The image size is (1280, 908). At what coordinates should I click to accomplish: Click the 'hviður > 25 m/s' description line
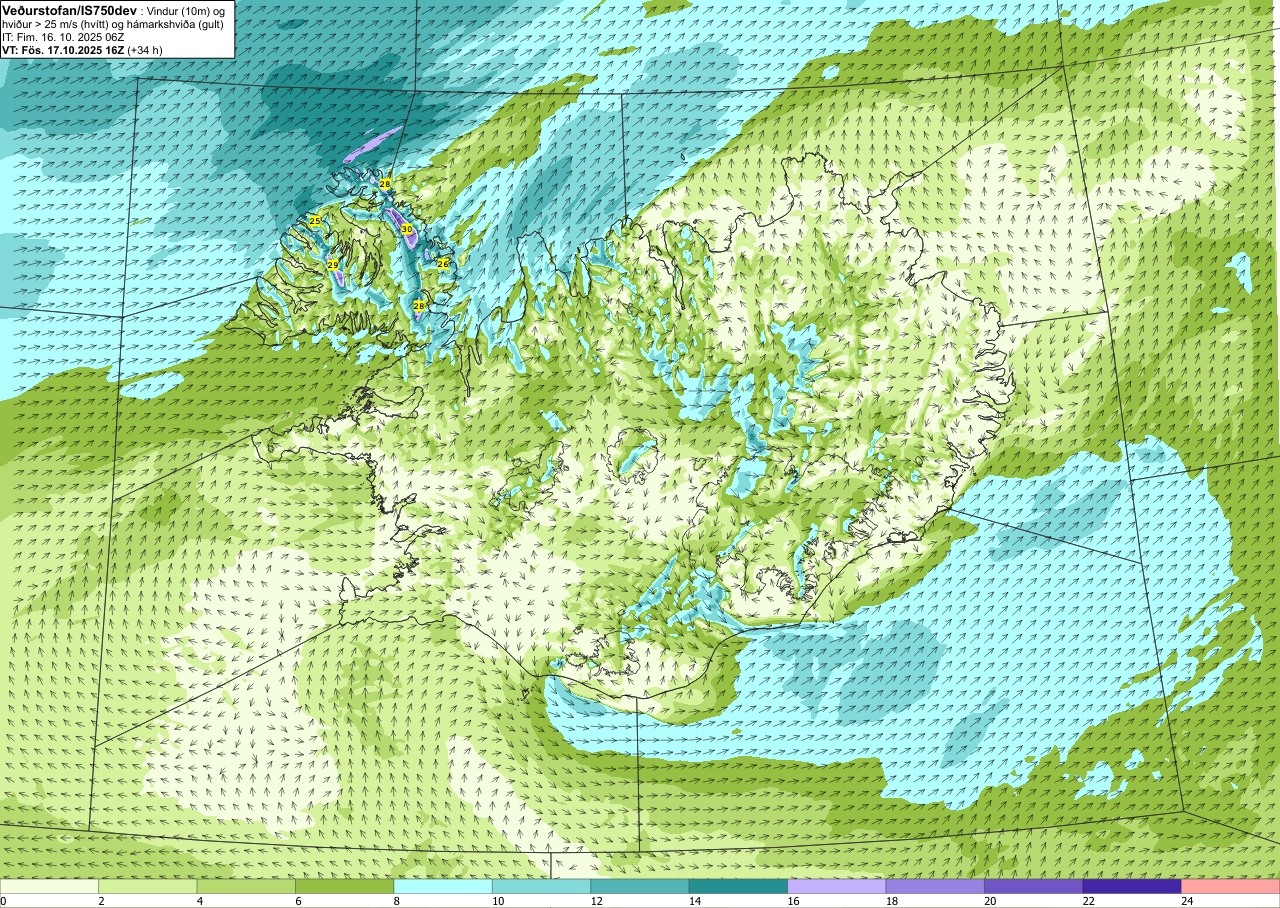point(112,23)
